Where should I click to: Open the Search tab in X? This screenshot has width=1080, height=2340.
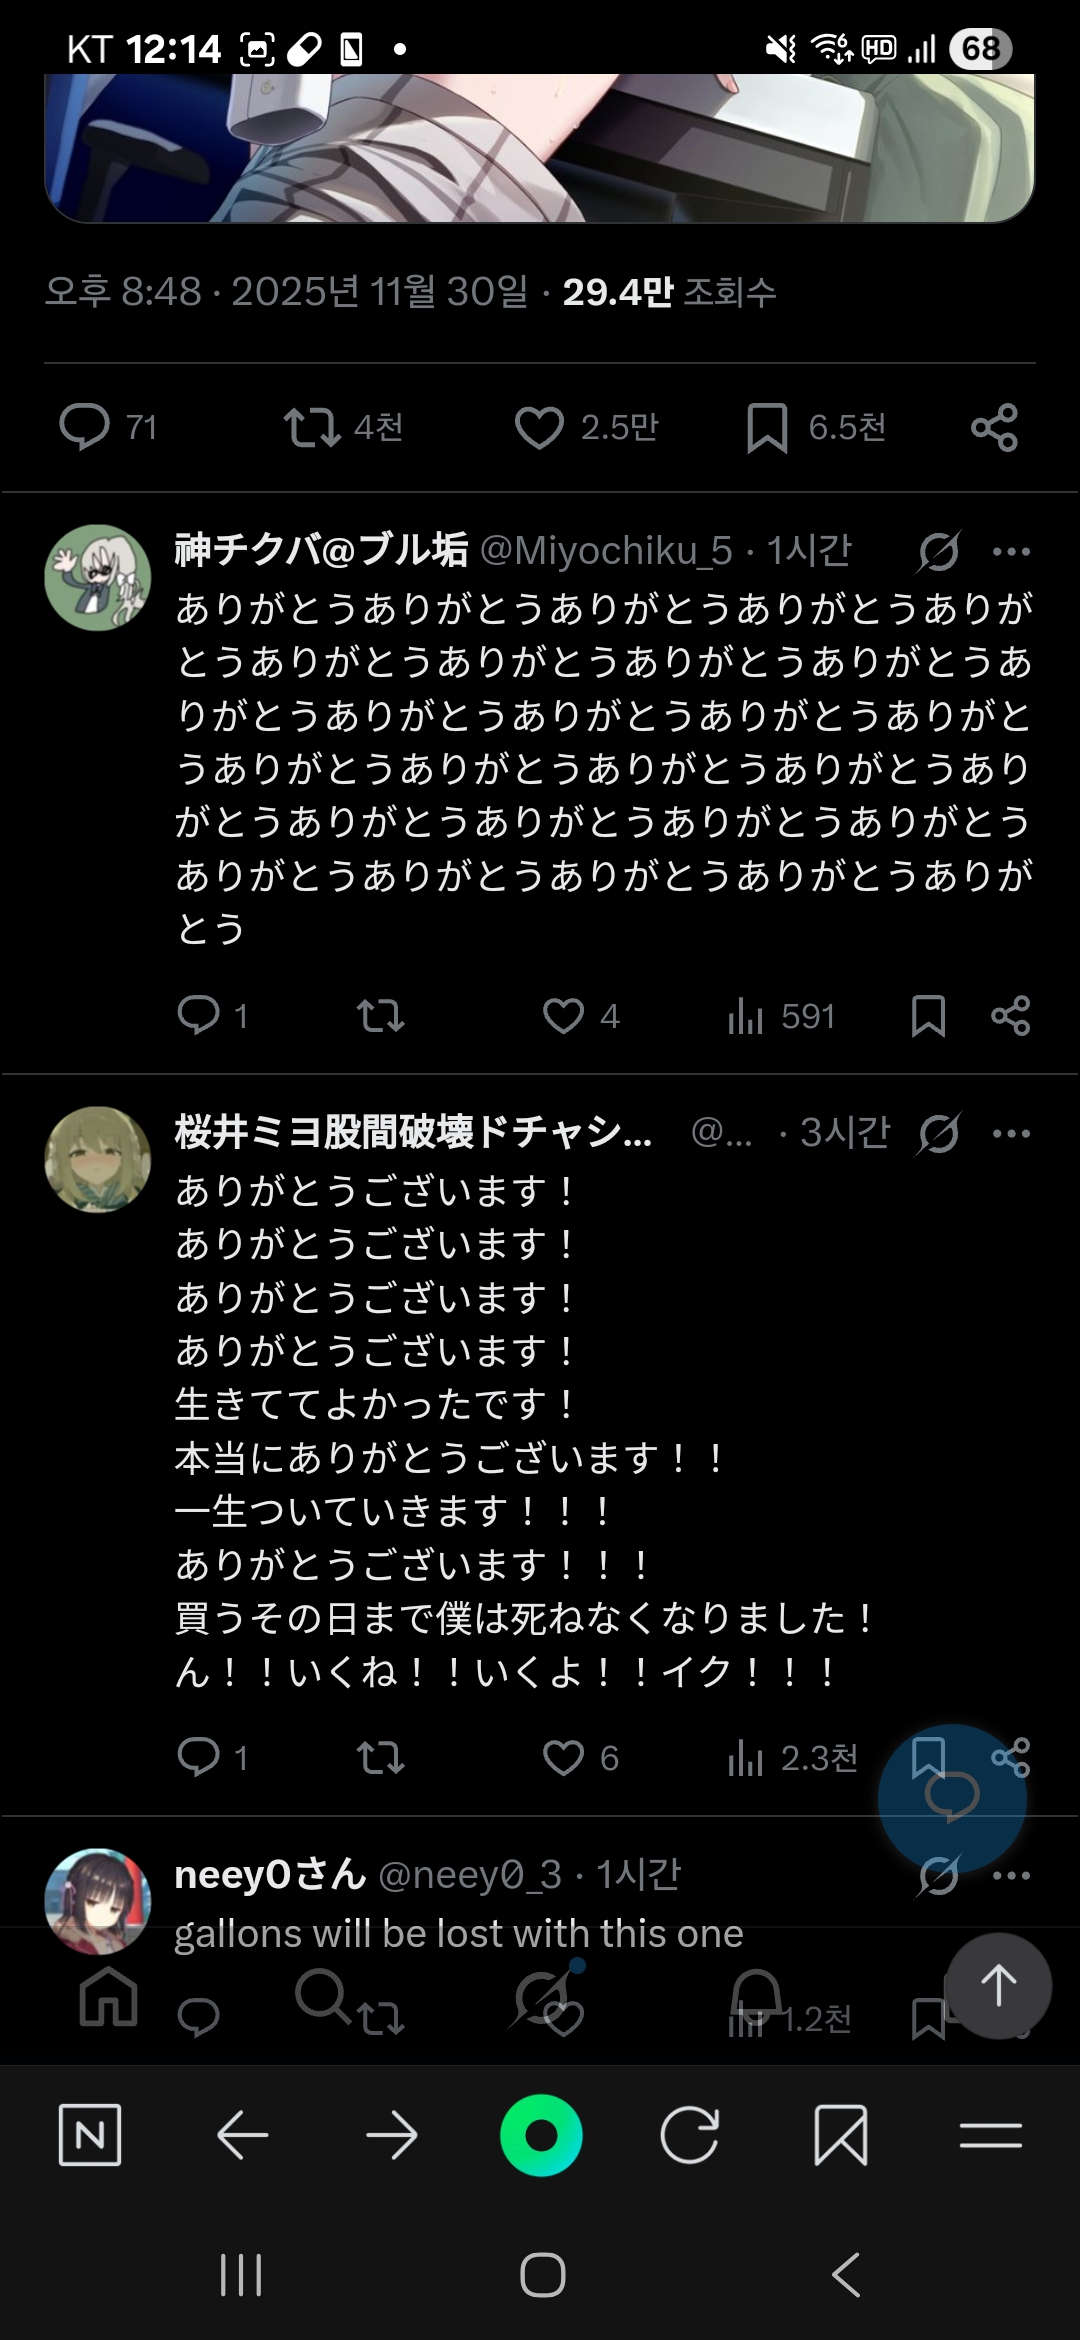tap(322, 1996)
